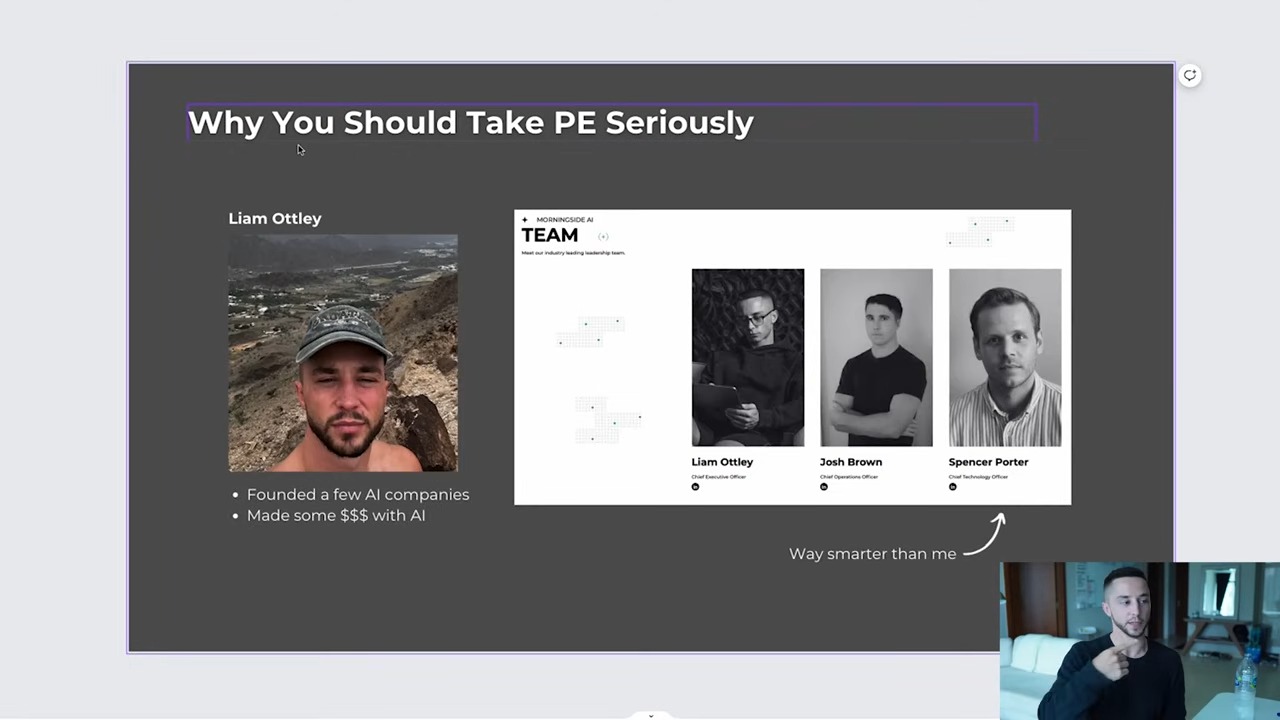Click the LinkedIn icon under Spencer Porter

click(x=952, y=487)
